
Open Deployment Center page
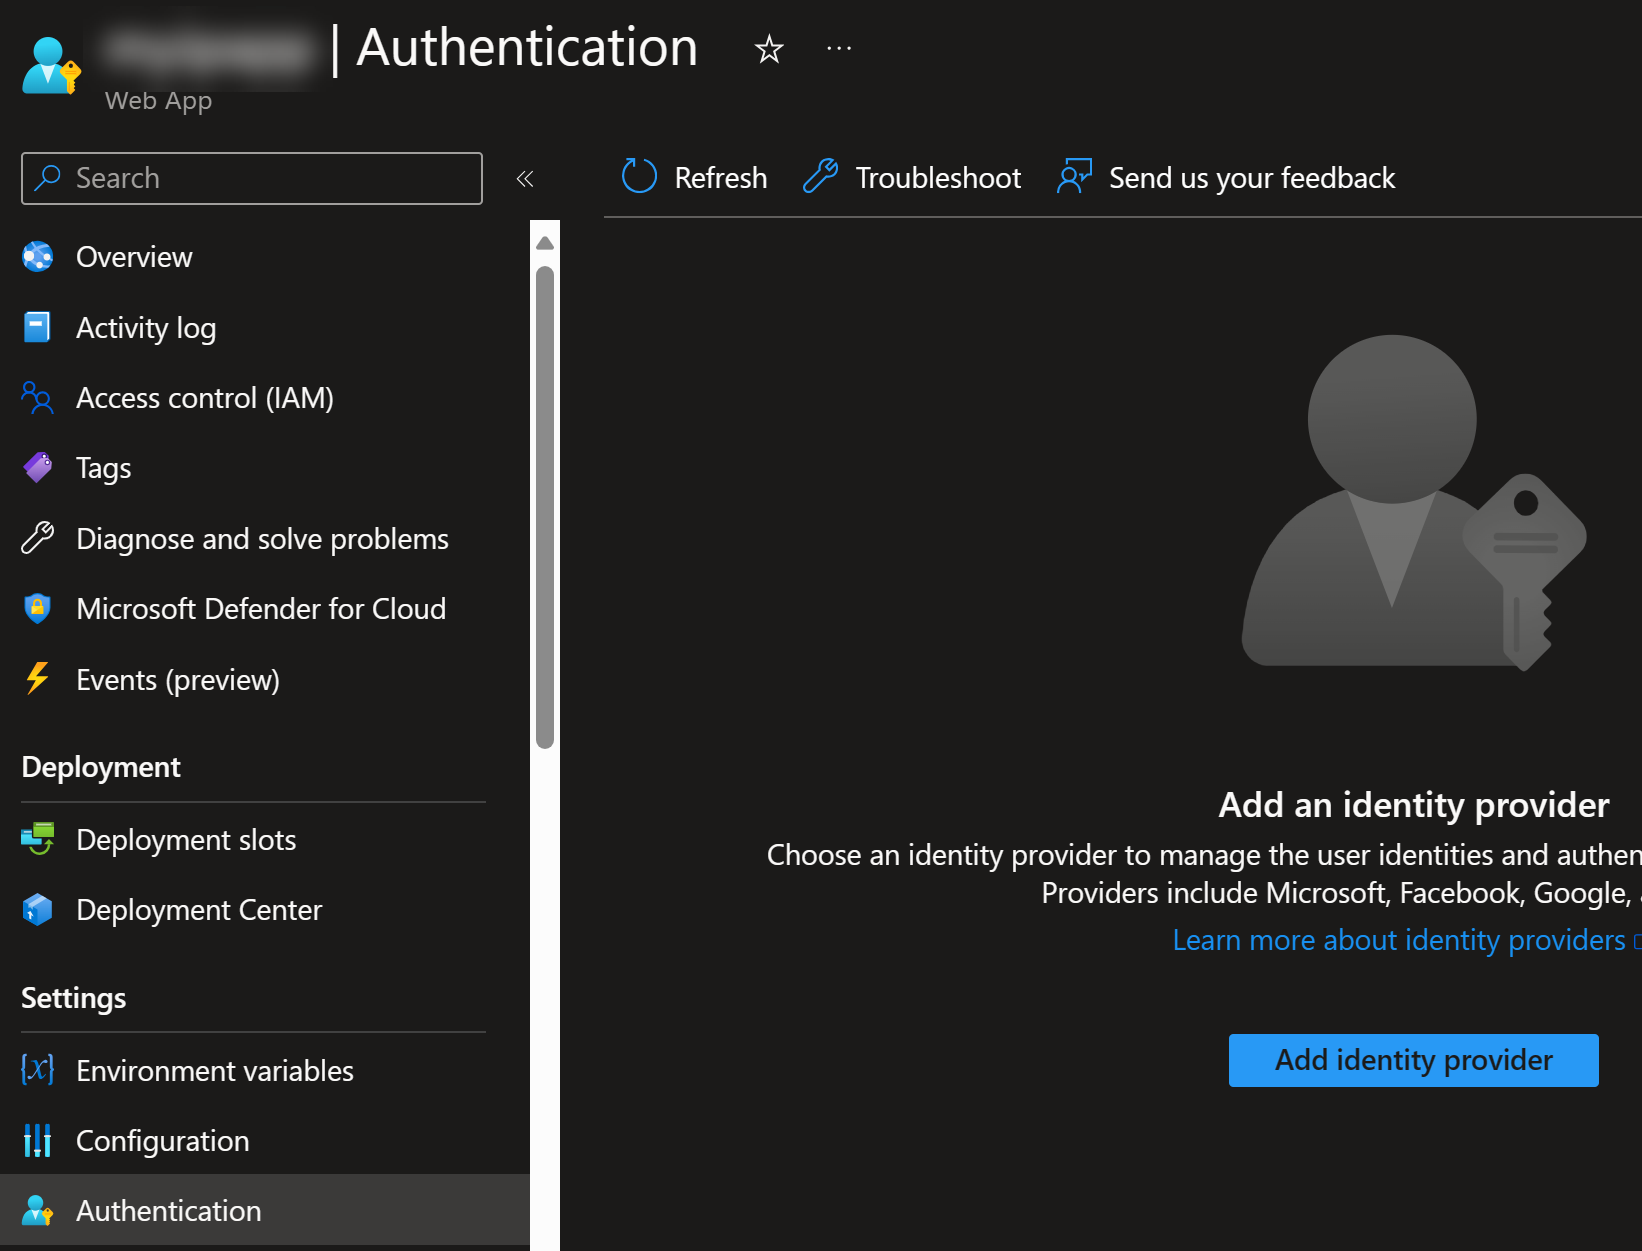(x=199, y=910)
